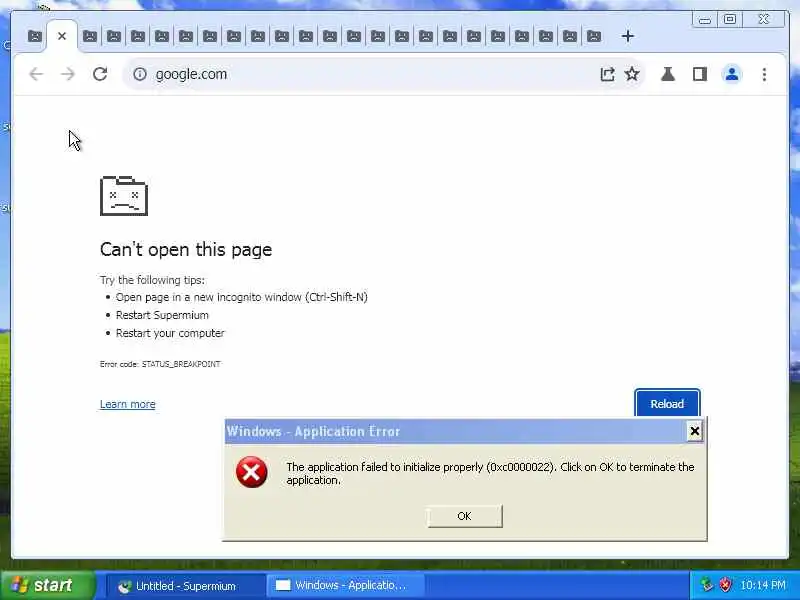
Task: Open the profile avatar icon
Action: click(x=732, y=74)
